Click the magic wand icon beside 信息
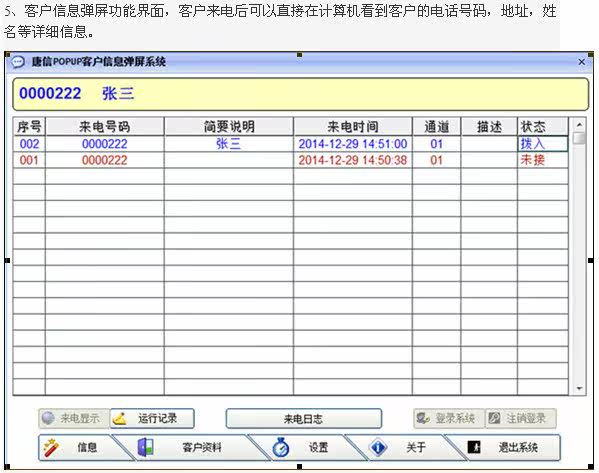 tap(50, 447)
